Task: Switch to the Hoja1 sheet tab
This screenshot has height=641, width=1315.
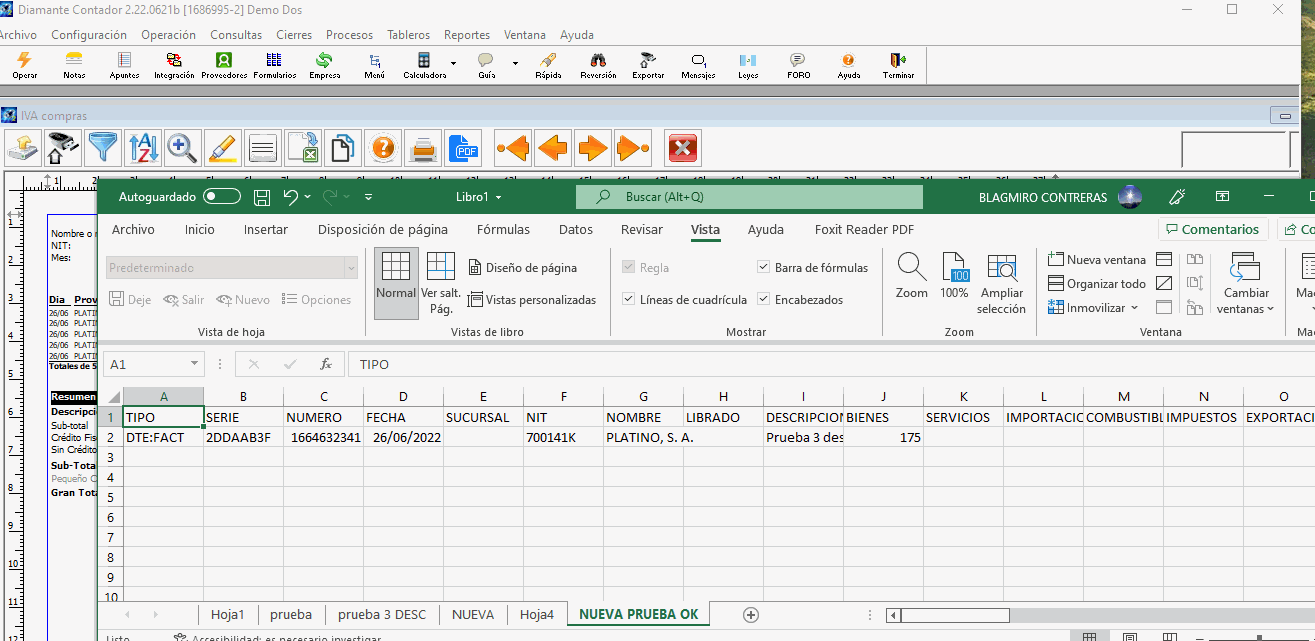Action: tap(228, 614)
